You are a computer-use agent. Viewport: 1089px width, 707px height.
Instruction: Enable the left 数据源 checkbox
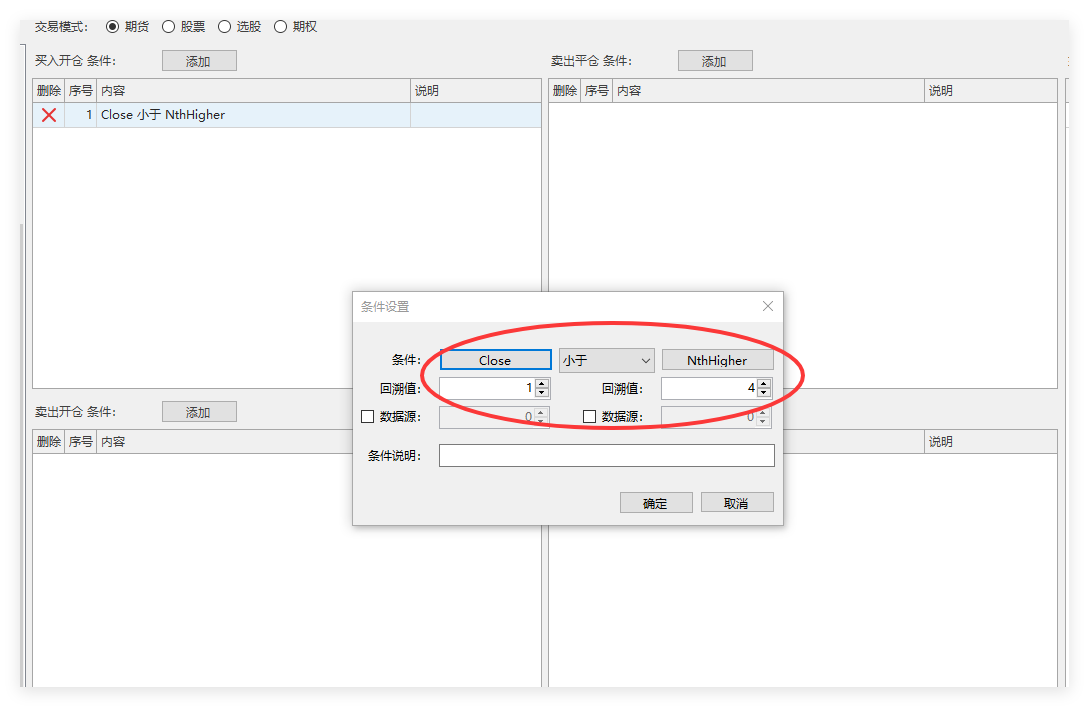tap(367, 417)
